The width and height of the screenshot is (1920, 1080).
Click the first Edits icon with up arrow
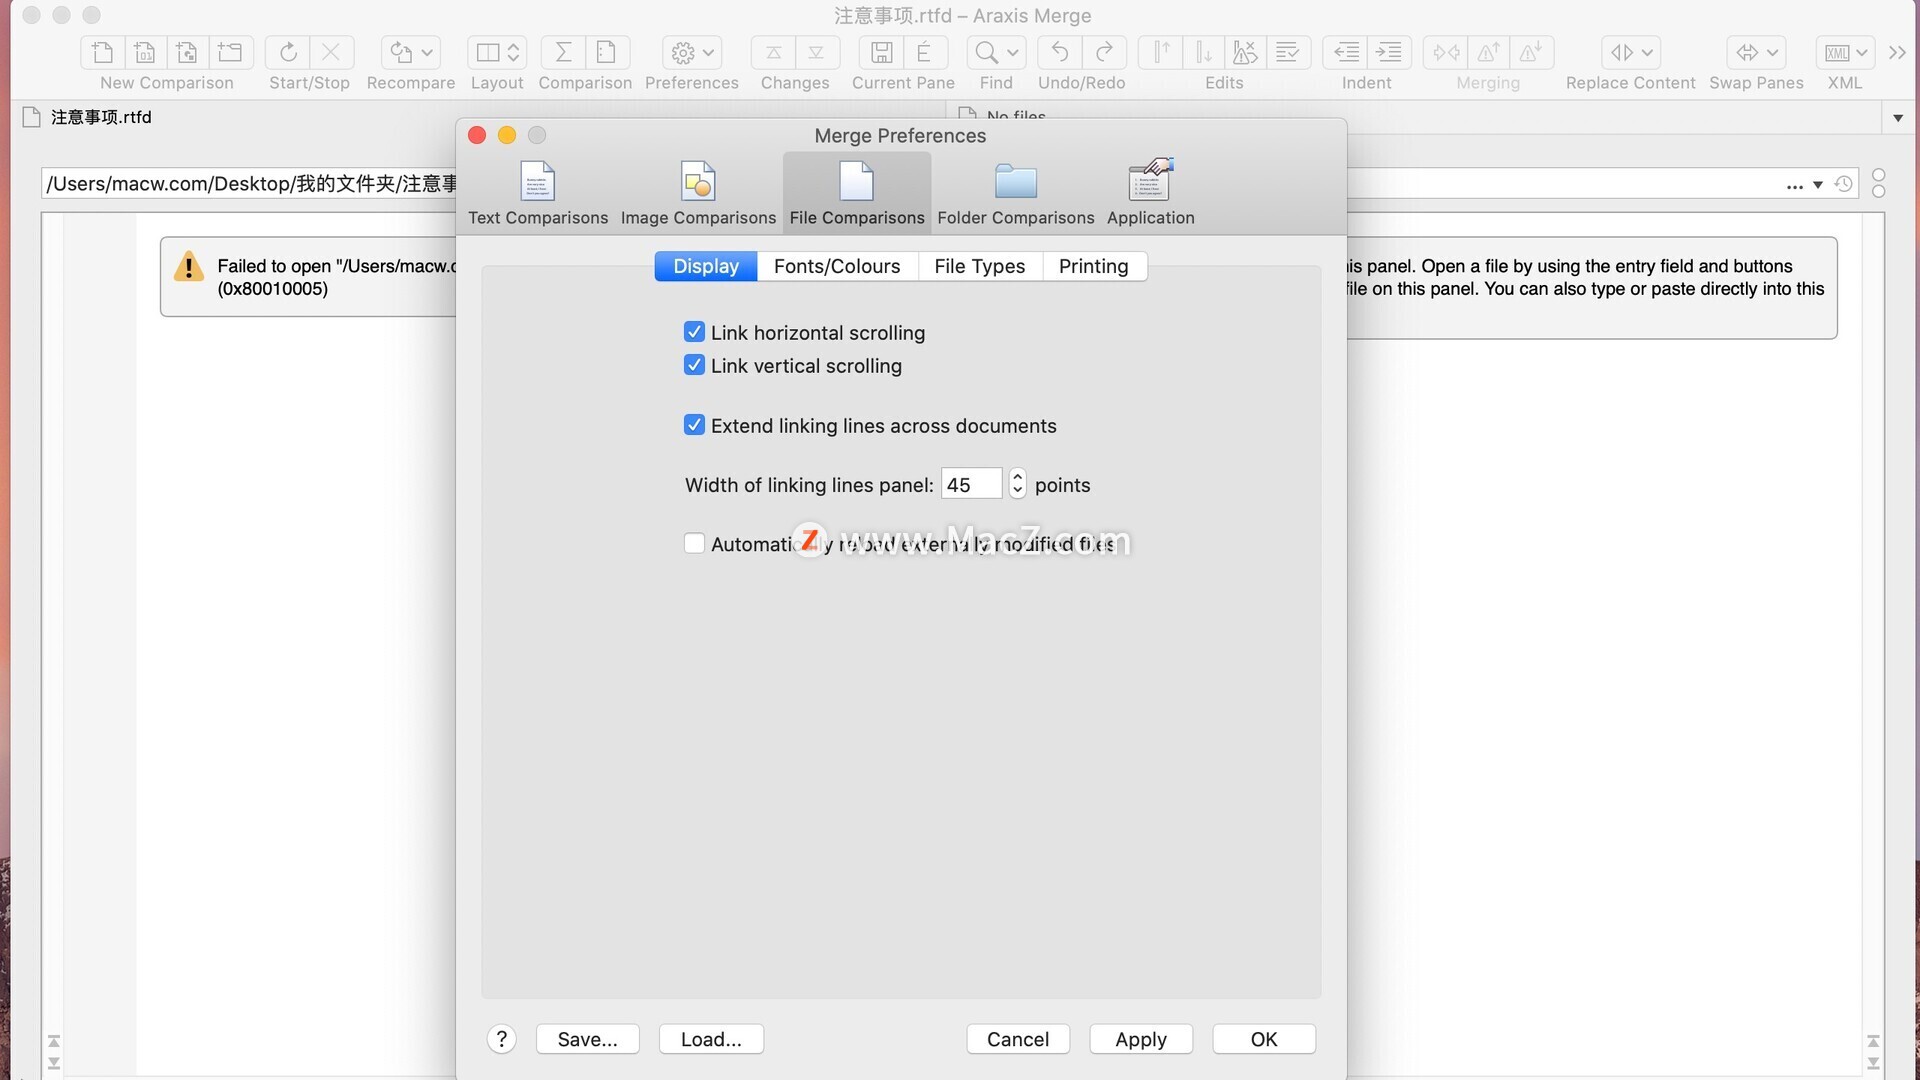pos(1161,52)
